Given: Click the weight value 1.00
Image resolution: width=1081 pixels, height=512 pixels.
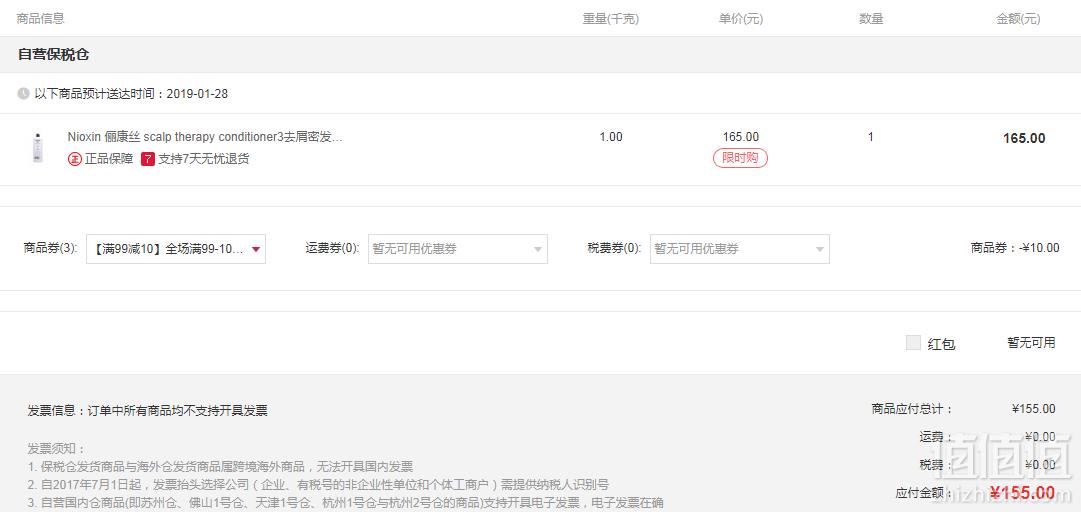Looking at the screenshot, I should click(611, 137).
